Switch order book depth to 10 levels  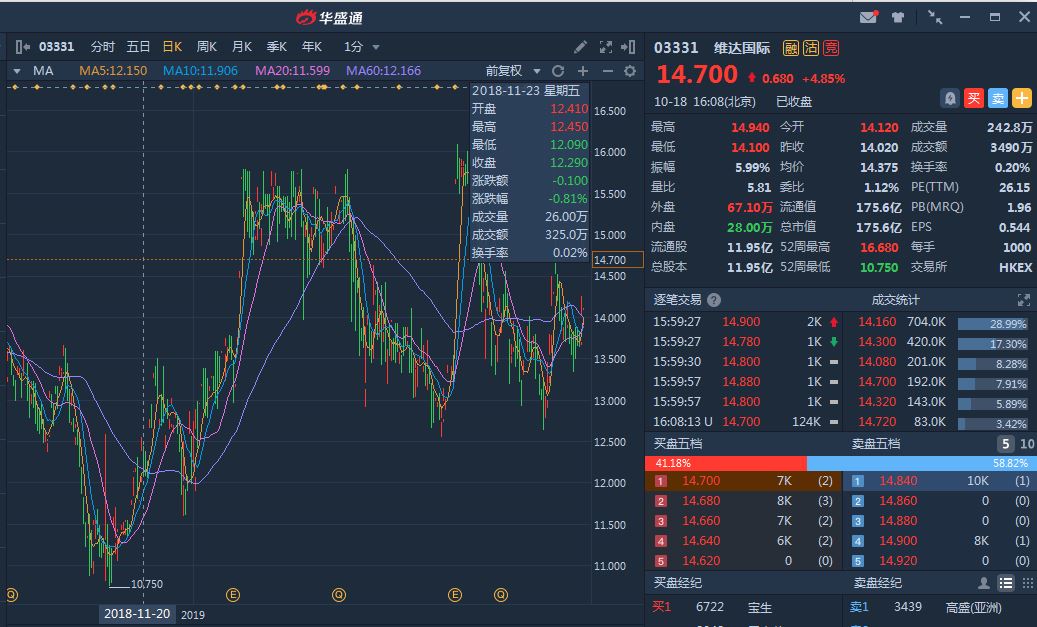1027,444
